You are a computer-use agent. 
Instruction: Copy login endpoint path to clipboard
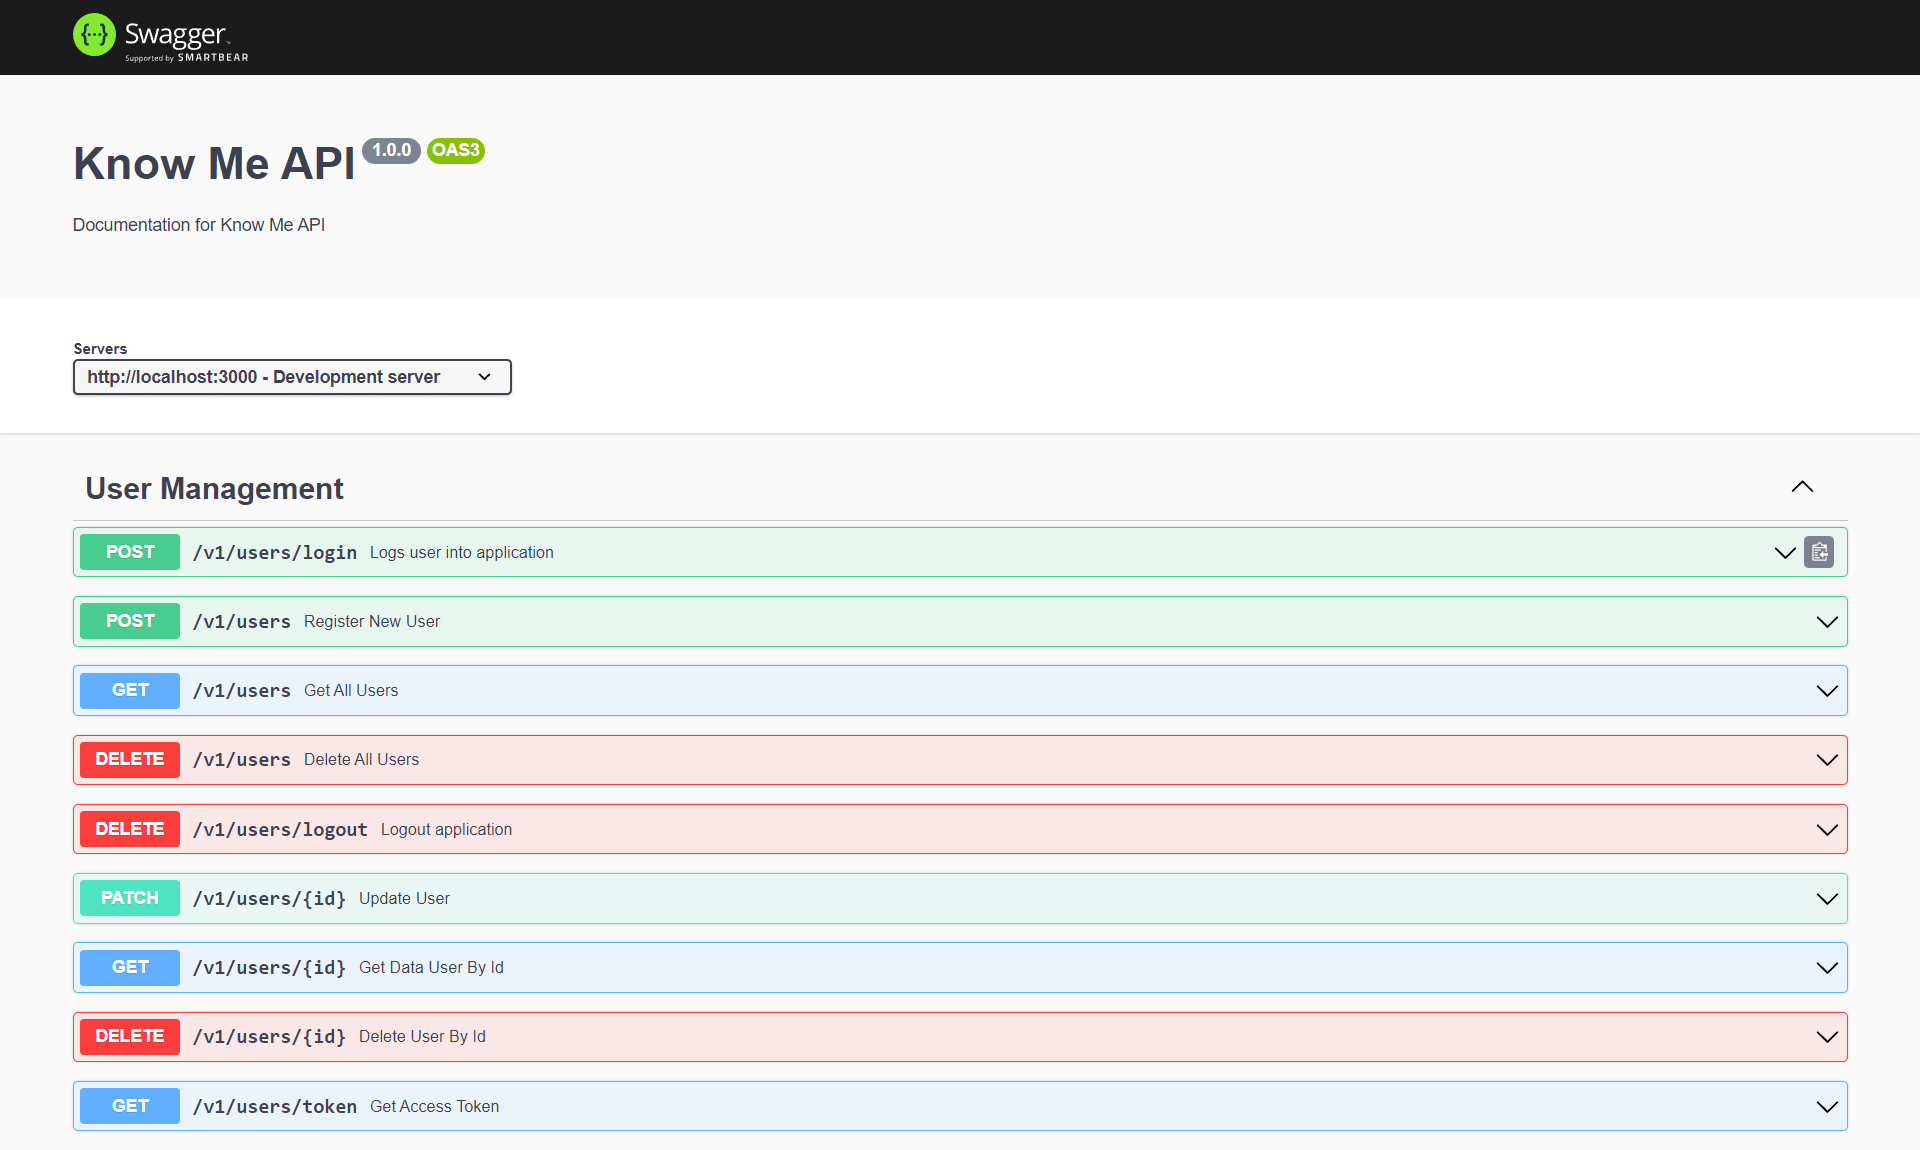[1819, 552]
